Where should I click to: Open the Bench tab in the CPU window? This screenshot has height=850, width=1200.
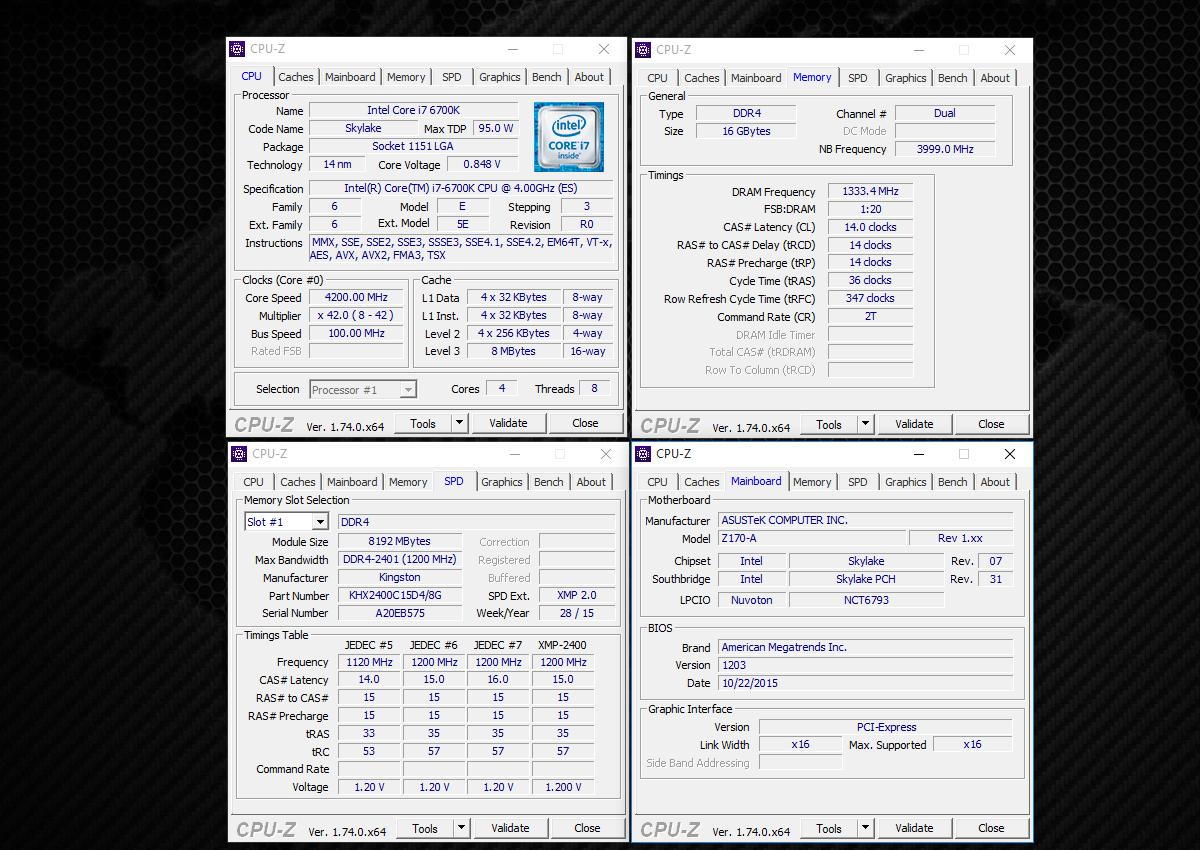point(547,77)
